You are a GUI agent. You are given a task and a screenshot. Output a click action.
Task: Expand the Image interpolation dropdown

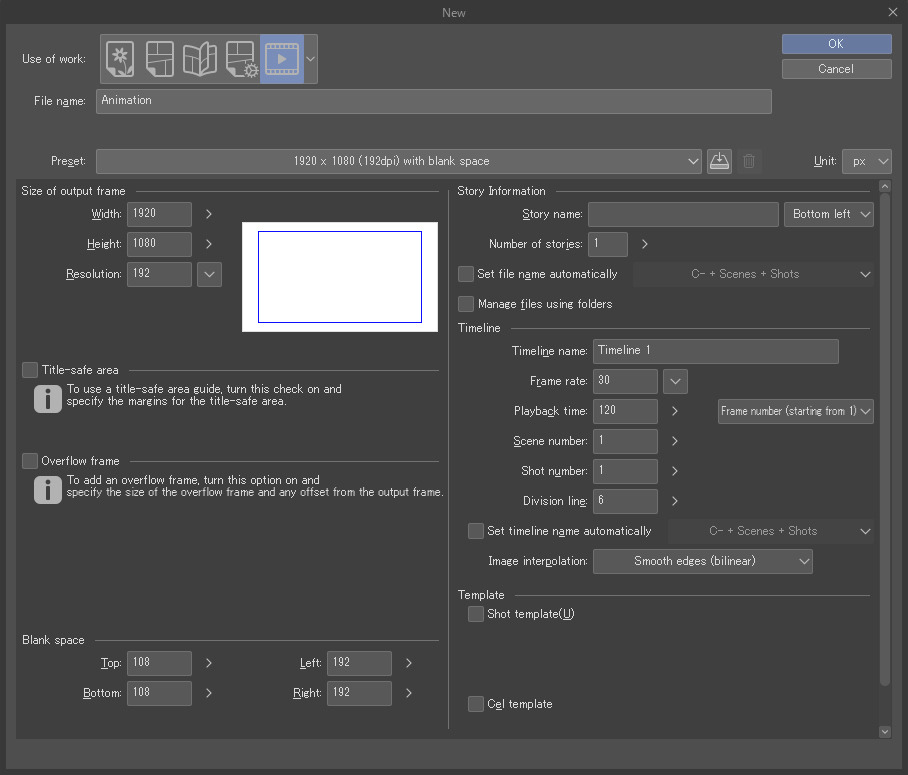coord(702,561)
